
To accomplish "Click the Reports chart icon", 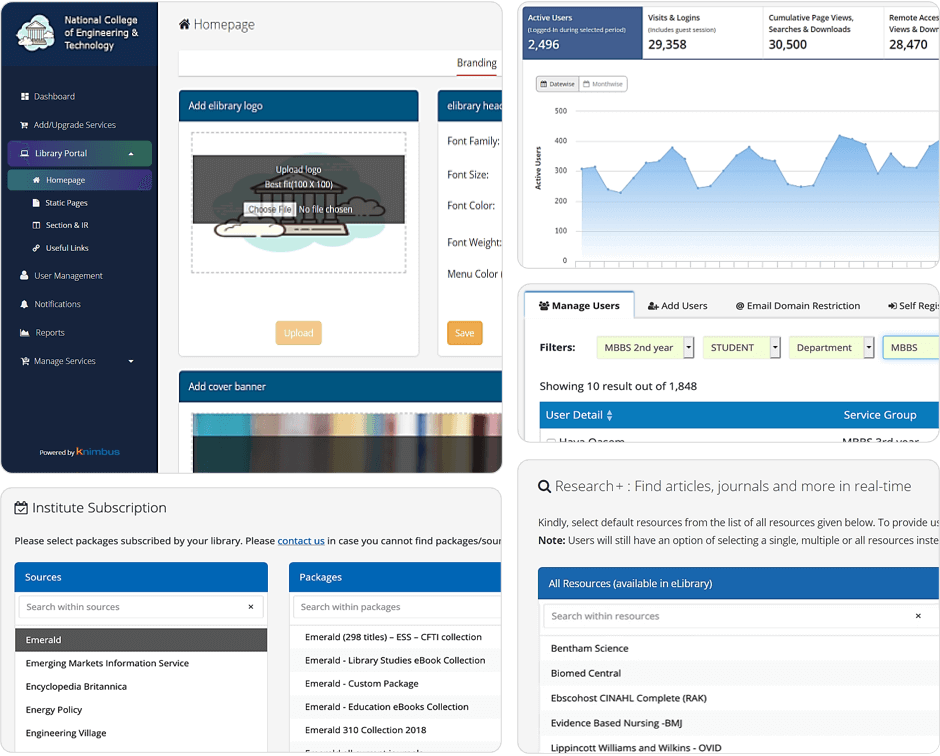I will [x=24, y=333].
